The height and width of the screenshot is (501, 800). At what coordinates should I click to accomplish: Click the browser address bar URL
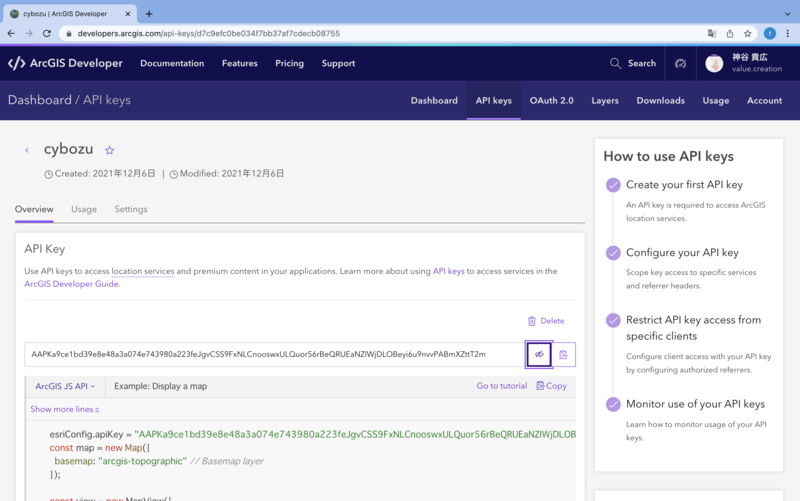209,33
